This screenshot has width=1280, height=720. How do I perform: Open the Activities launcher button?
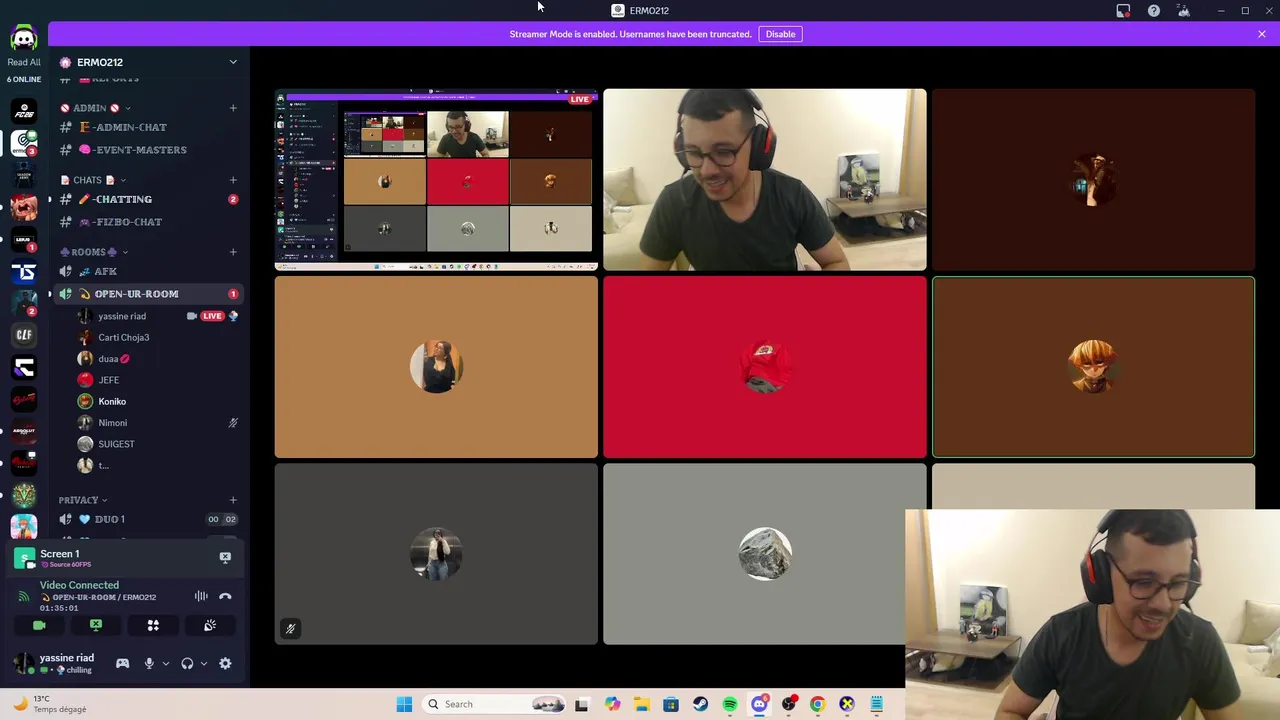[x=153, y=625]
